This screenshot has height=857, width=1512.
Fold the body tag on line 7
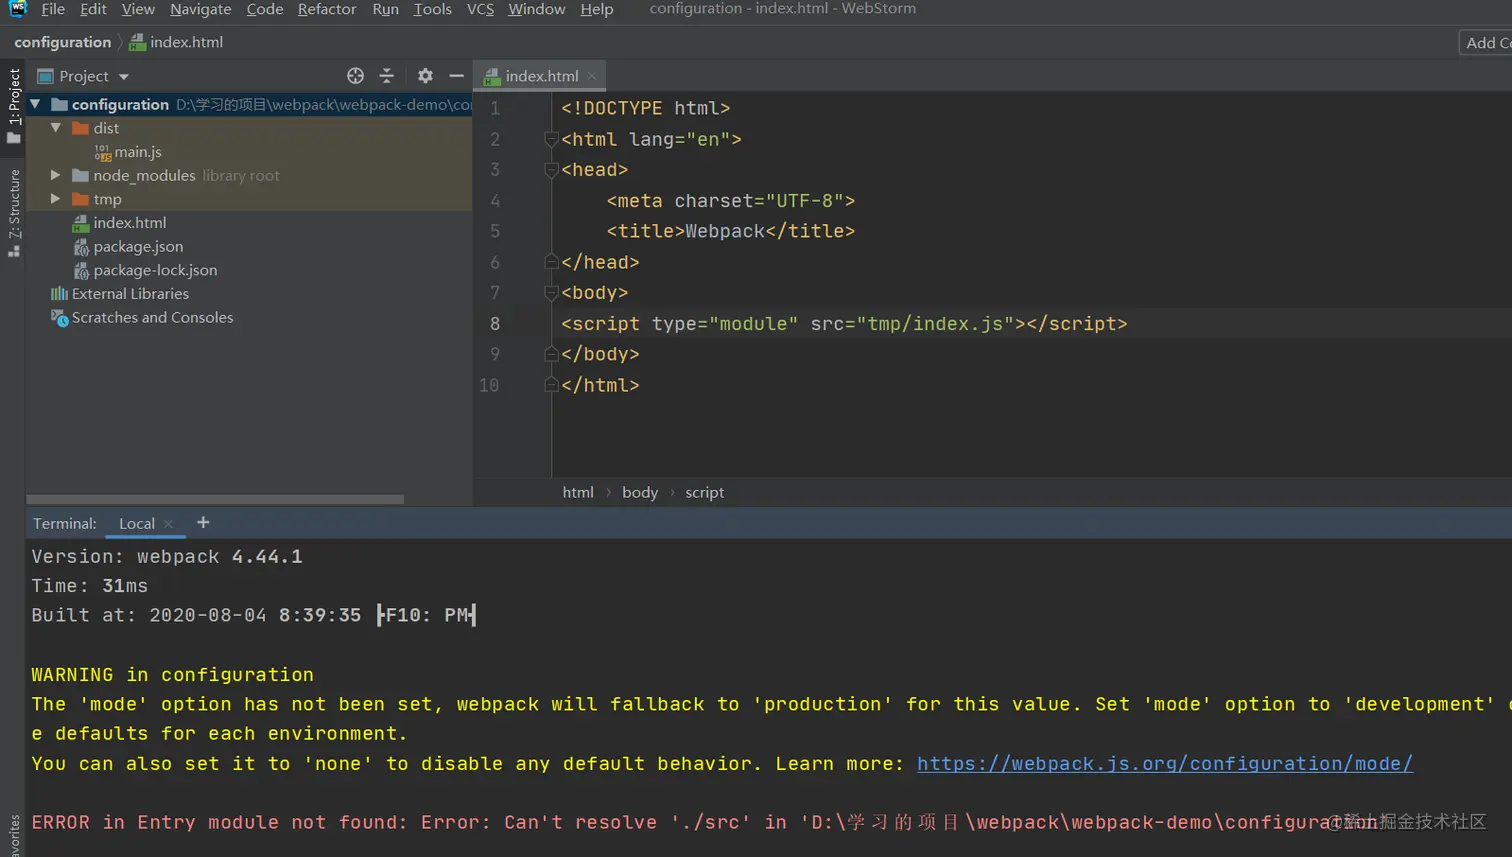pos(550,293)
